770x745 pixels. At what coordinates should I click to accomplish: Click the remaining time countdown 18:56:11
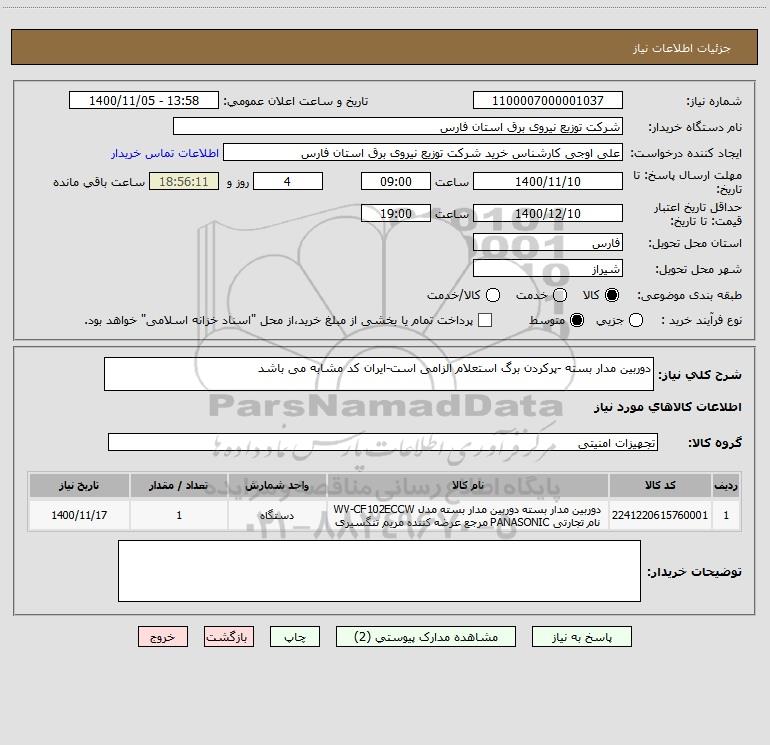[x=184, y=181]
